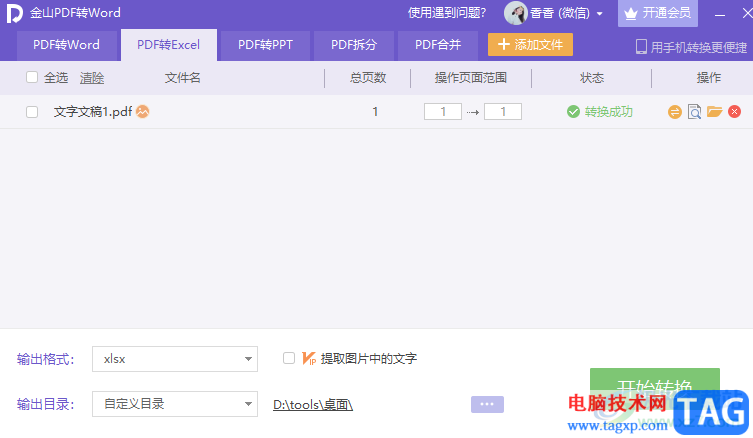753x438 pixels.
Task: Open the converted file preview icon
Action: (x=694, y=112)
